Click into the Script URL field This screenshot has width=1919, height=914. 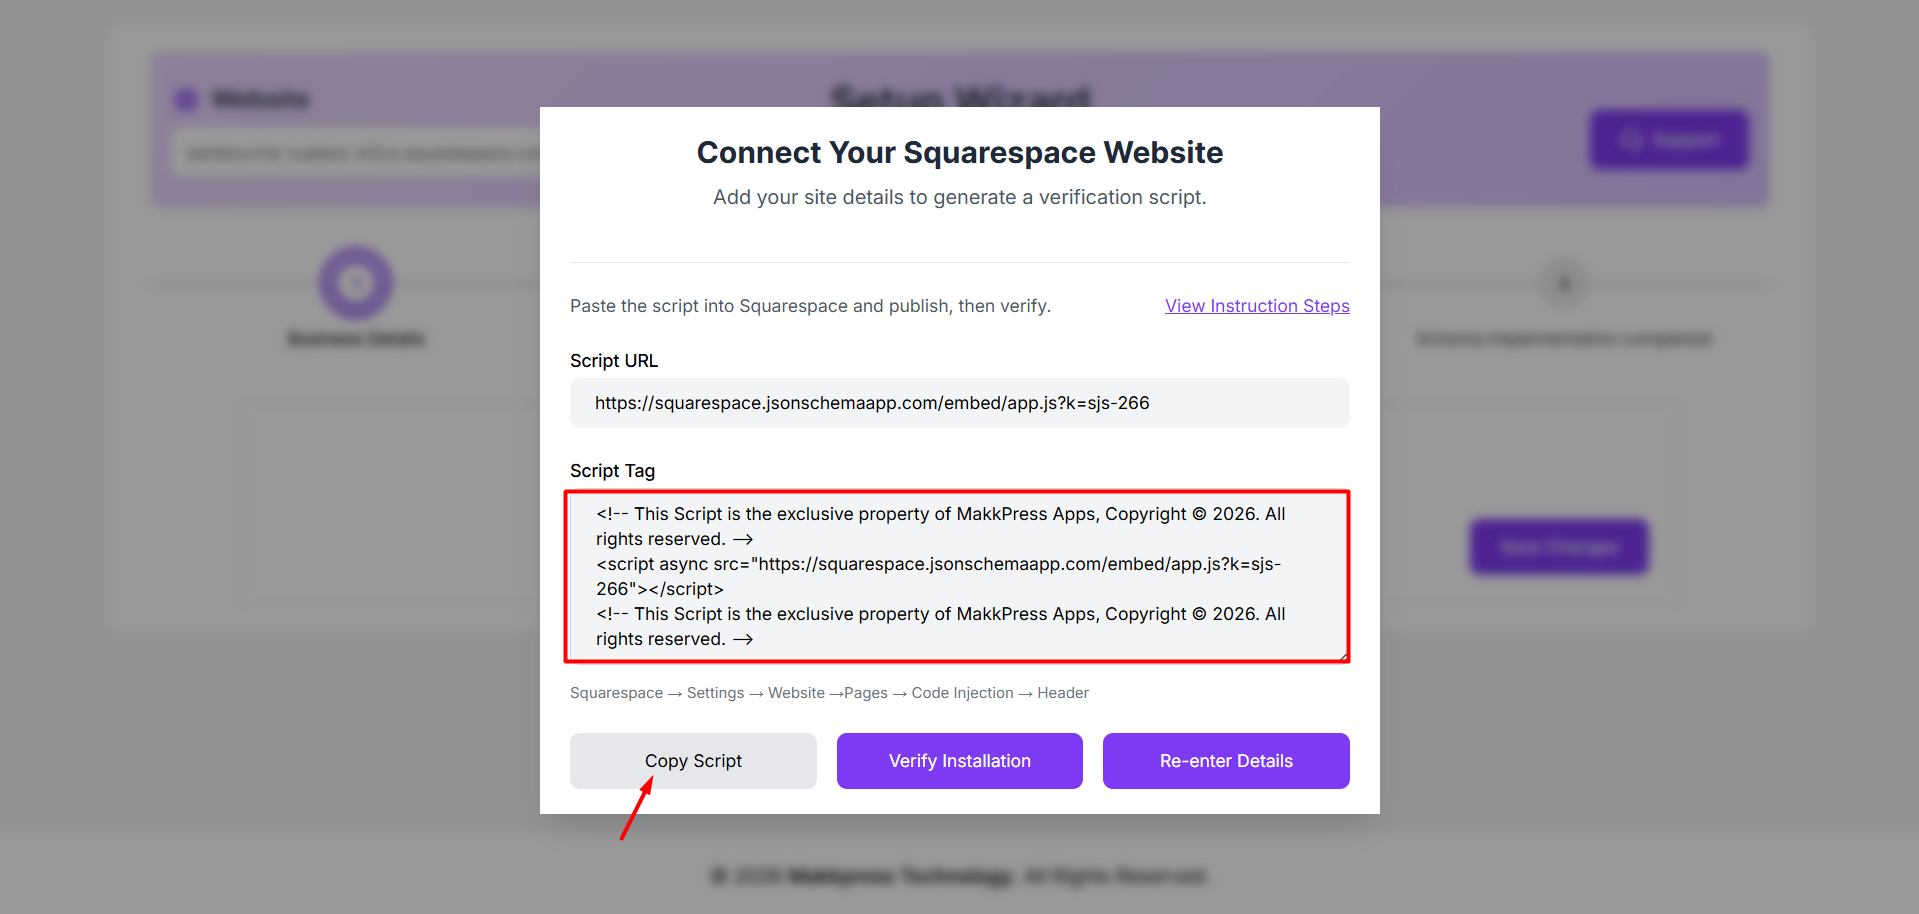(x=959, y=403)
